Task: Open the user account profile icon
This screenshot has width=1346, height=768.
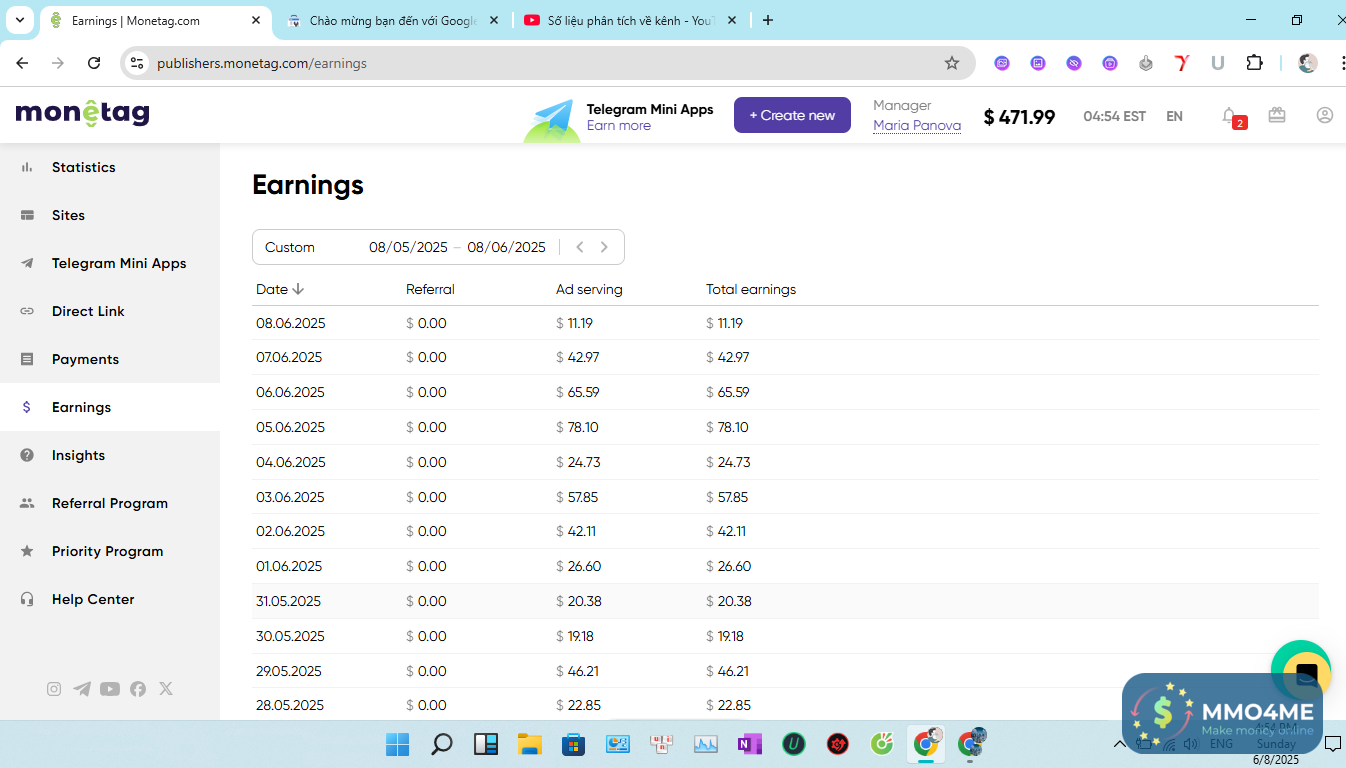Action: click(x=1325, y=115)
